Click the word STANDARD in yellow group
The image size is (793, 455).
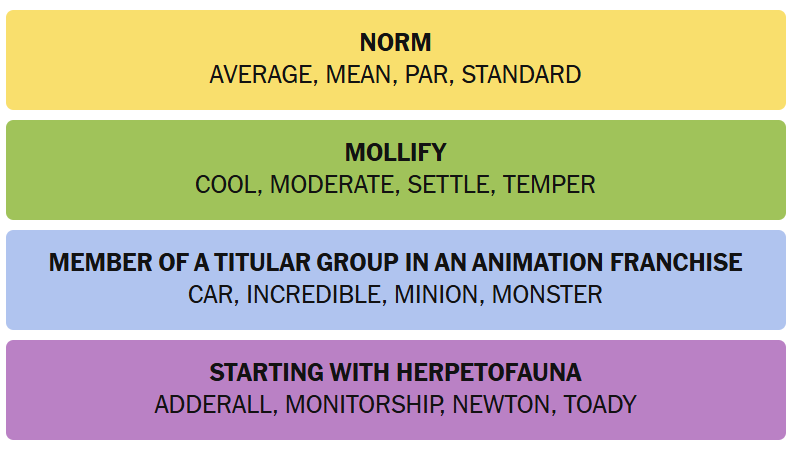click(x=521, y=75)
